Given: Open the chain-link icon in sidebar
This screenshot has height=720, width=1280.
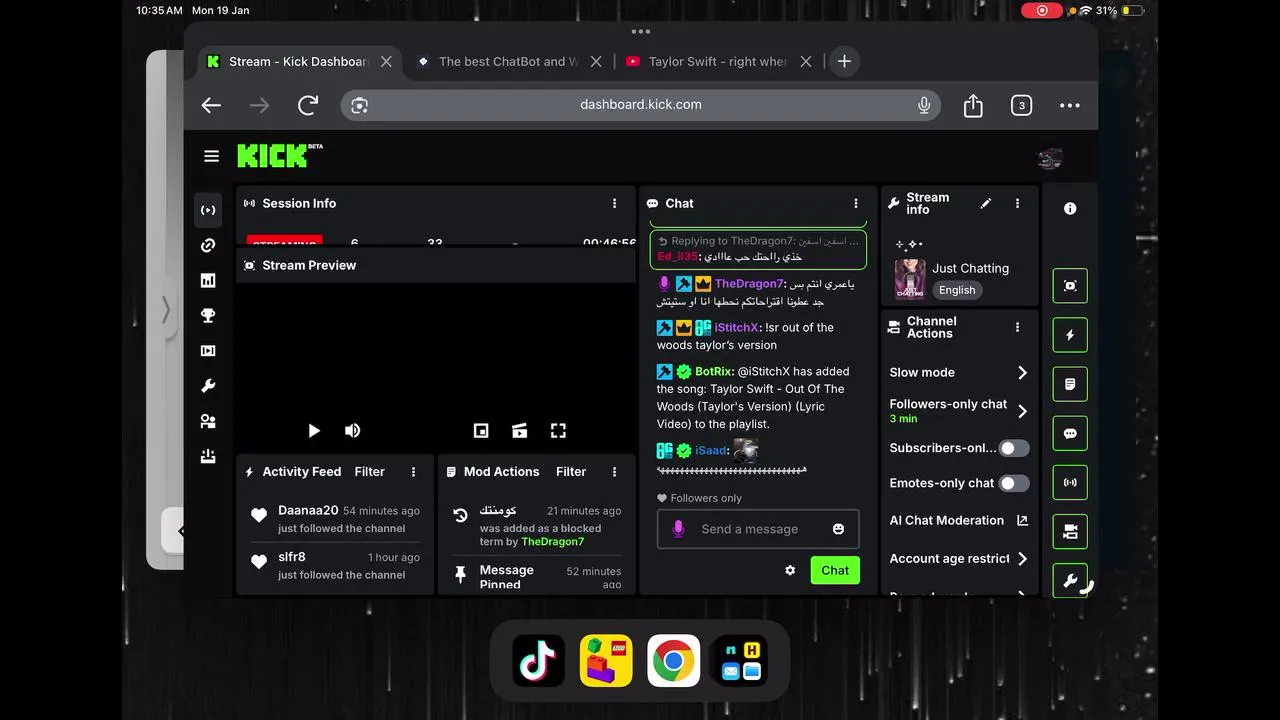Looking at the screenshot, I should (208, 245).
